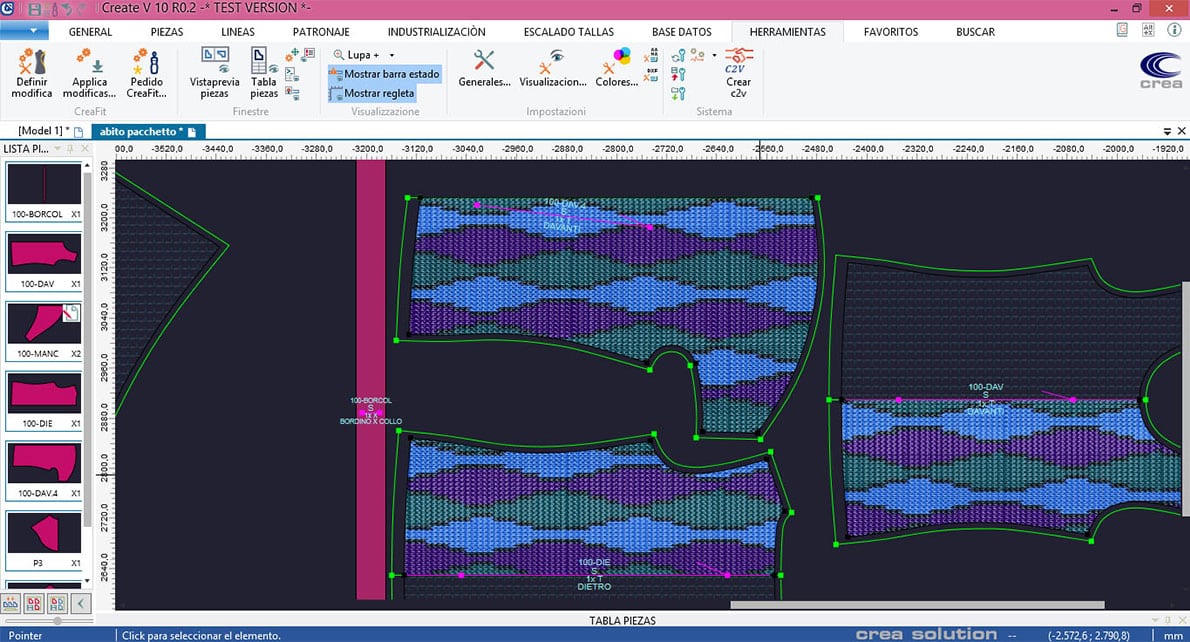Click the Lupa + magnifier tool
The width and height of the screenshot is (1190, 642).
point(356,55)
